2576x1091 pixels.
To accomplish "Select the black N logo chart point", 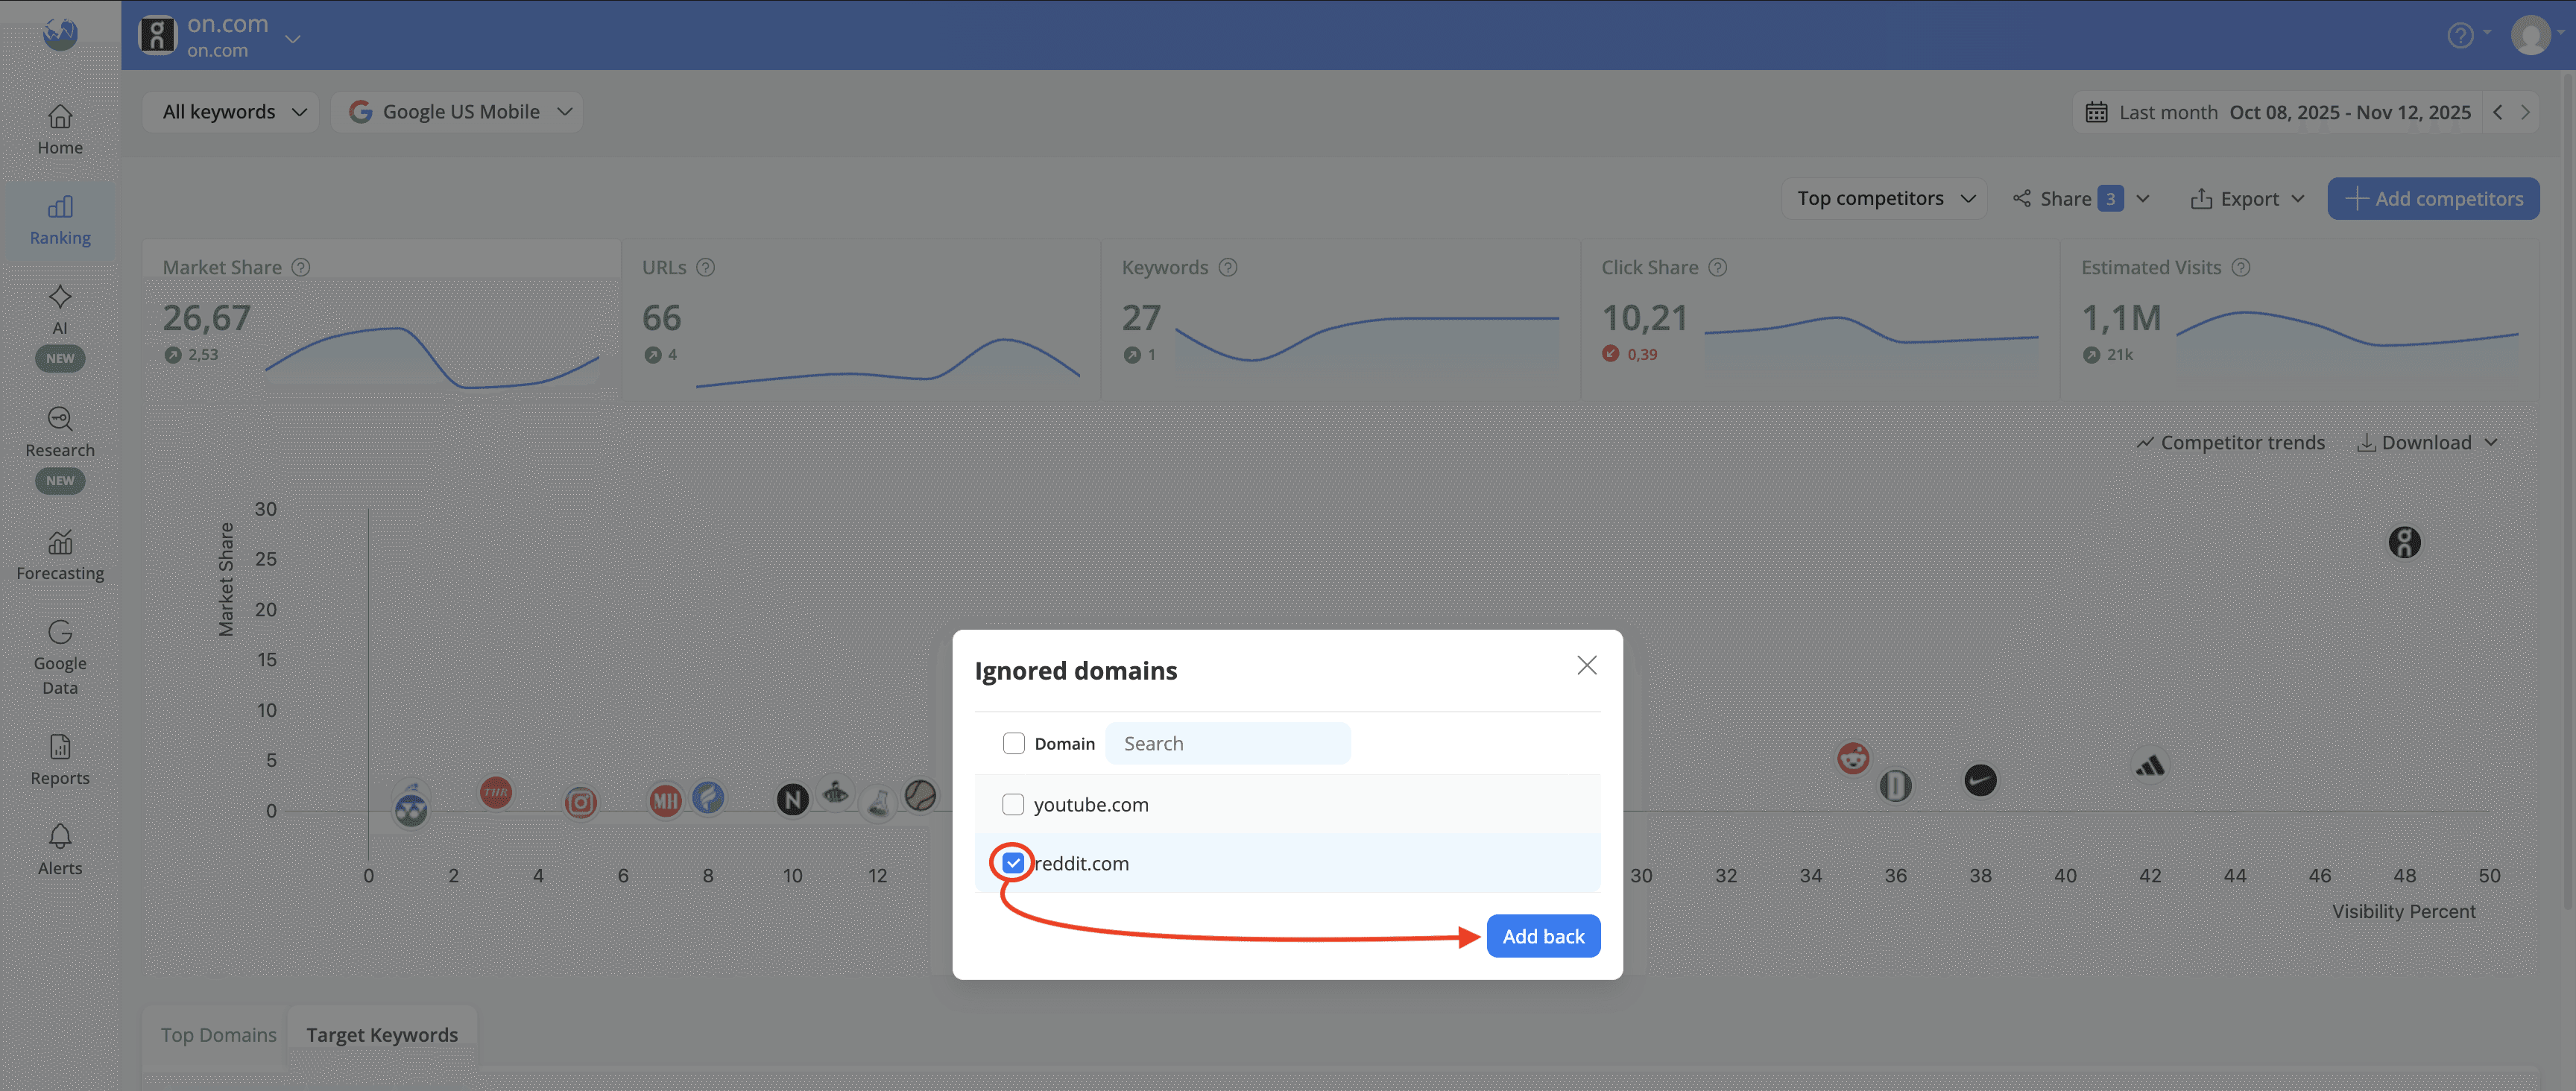I will [x=792, y=799].
